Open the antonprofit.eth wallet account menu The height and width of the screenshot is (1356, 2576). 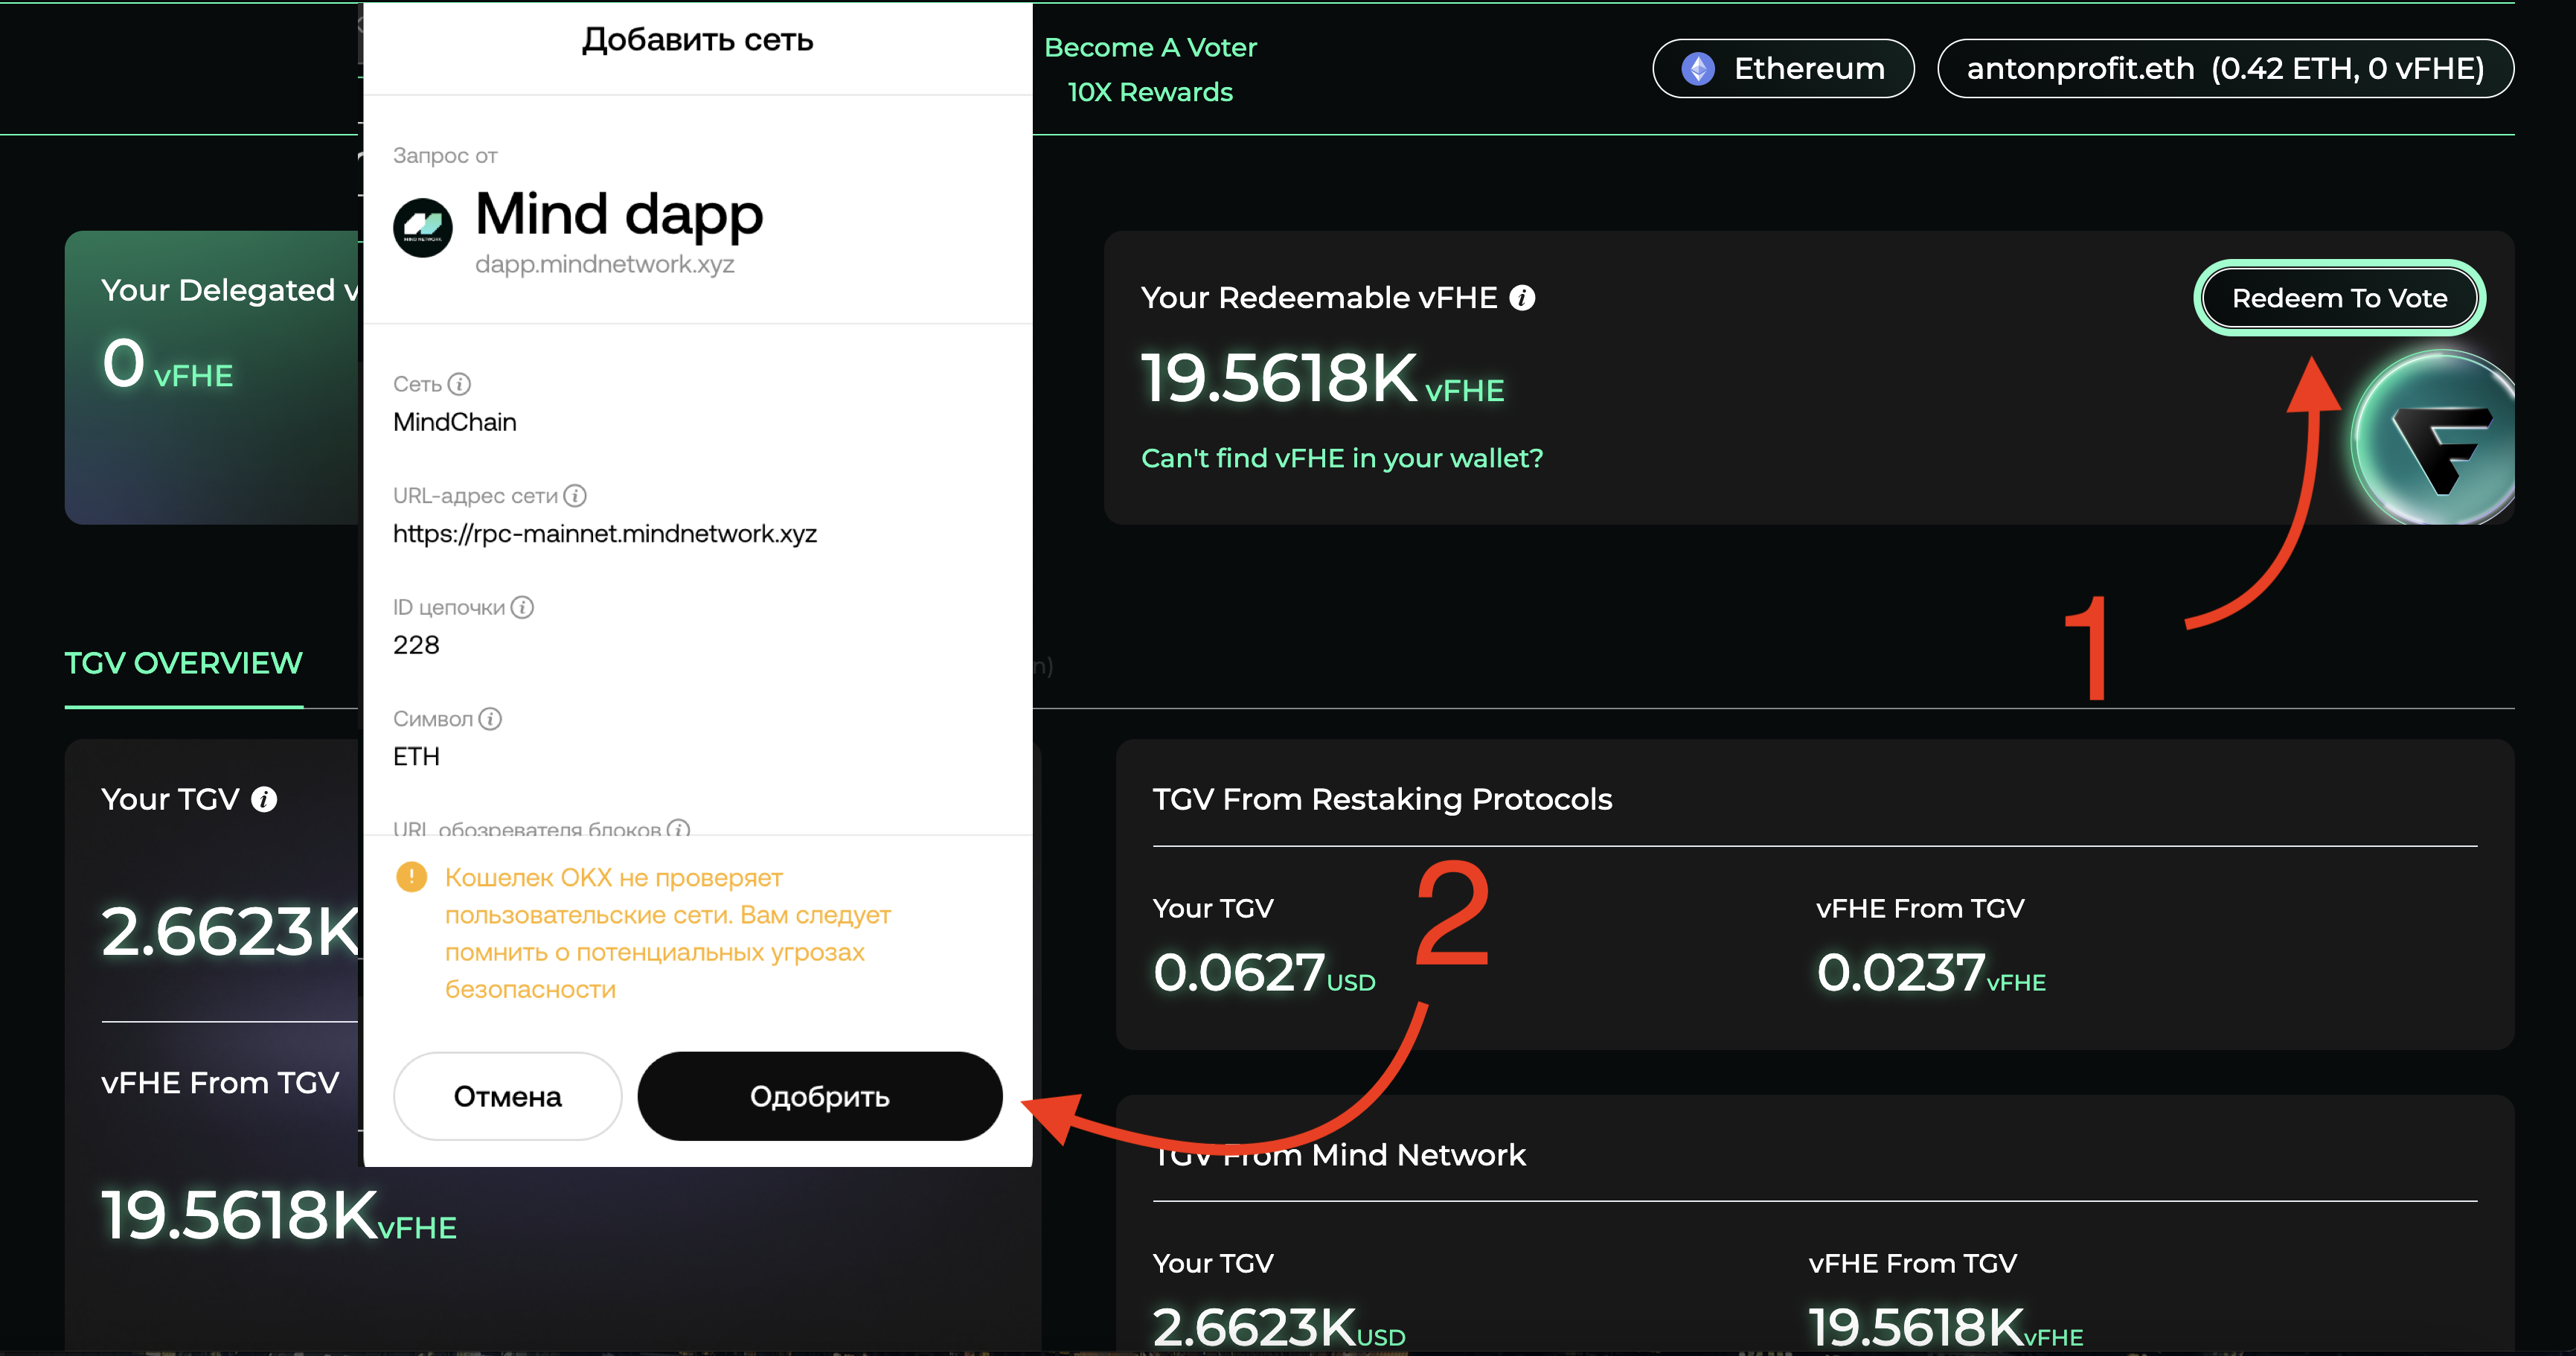pyautogui.click(x=2225, y=69)
